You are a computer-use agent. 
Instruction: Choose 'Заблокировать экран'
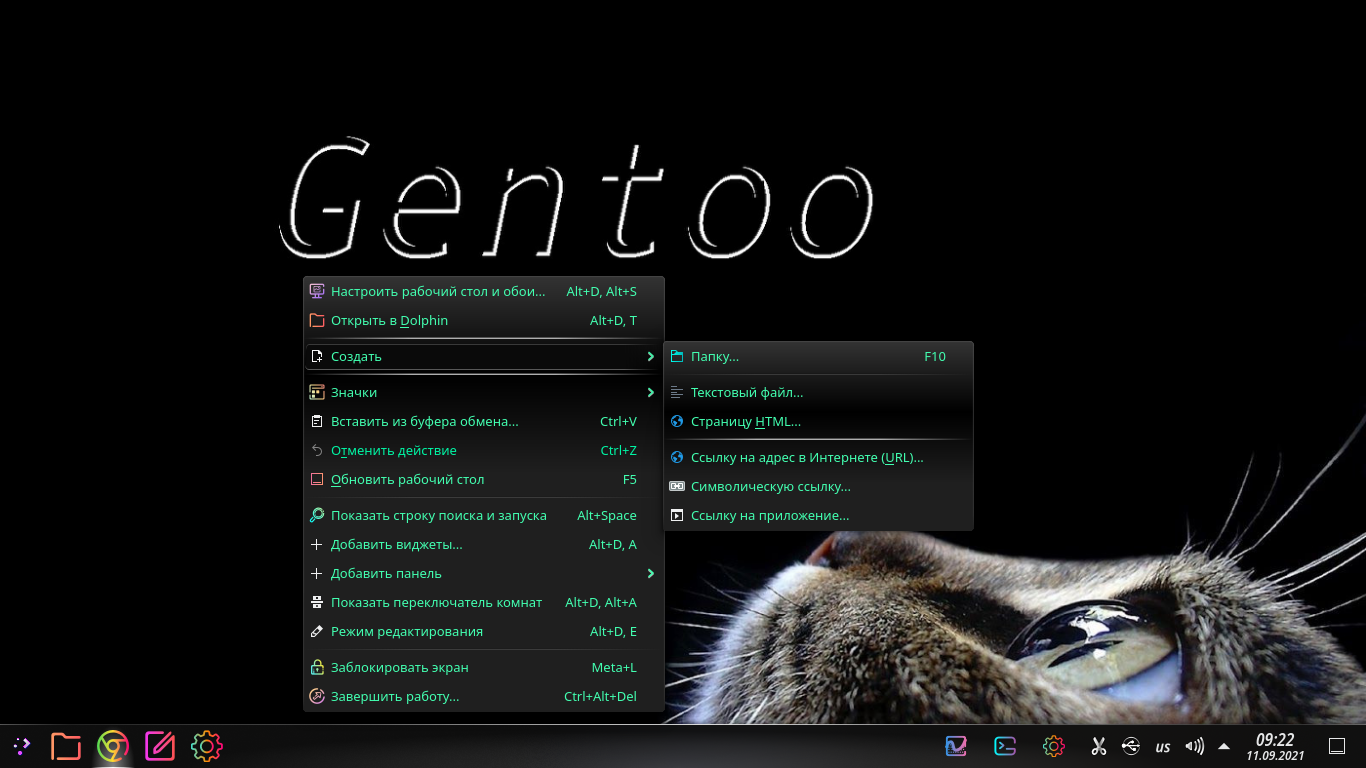[x=484, y=667]
